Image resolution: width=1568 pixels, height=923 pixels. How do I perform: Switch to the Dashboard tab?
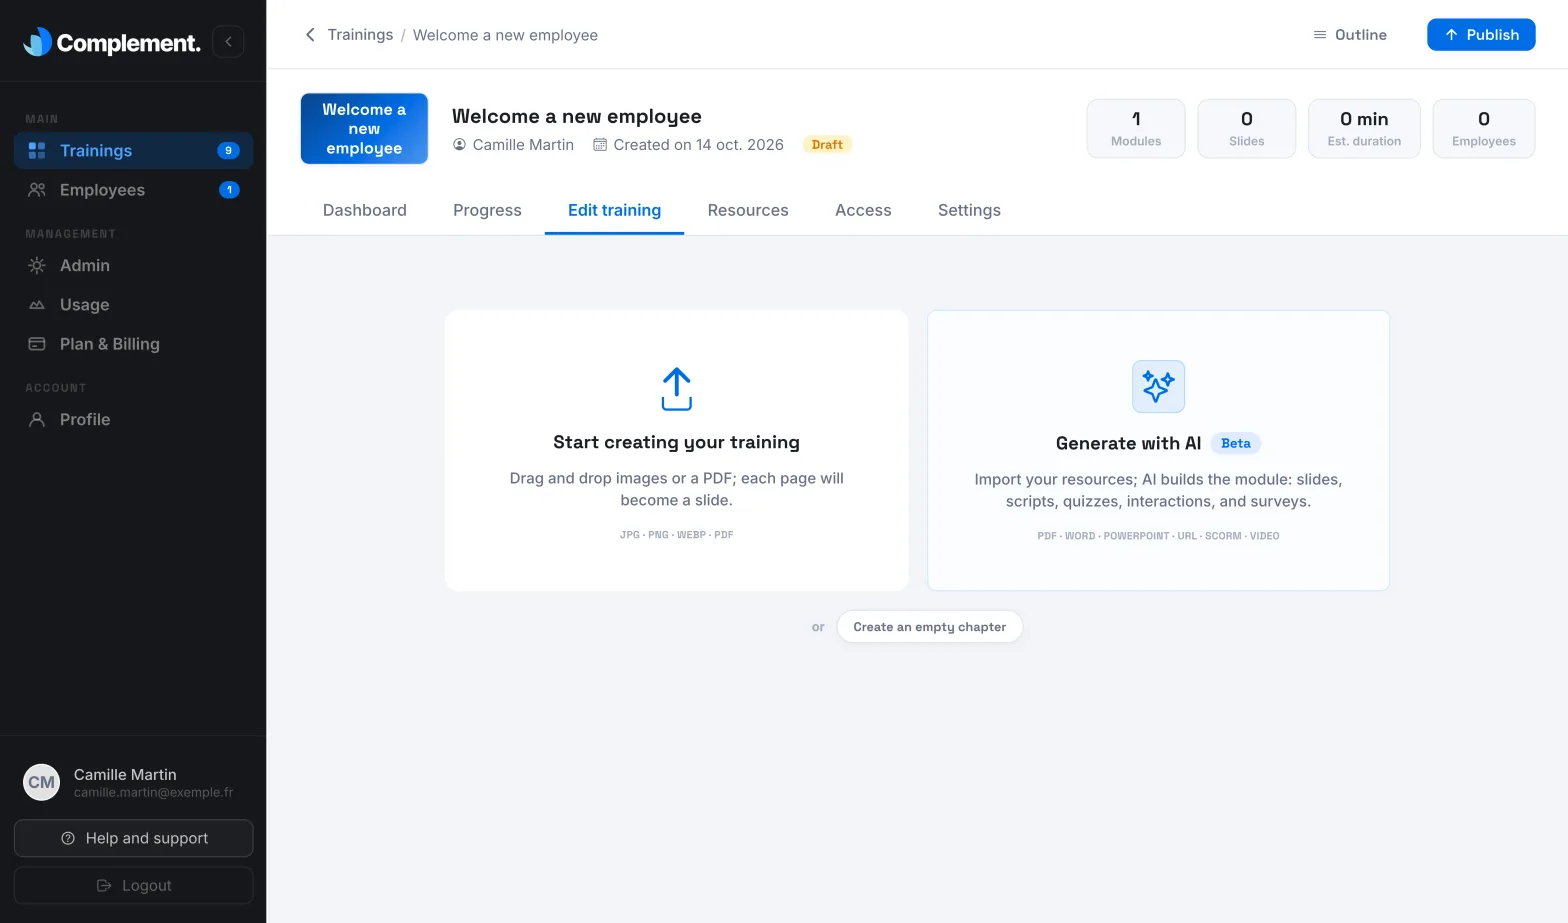point(365,211)
